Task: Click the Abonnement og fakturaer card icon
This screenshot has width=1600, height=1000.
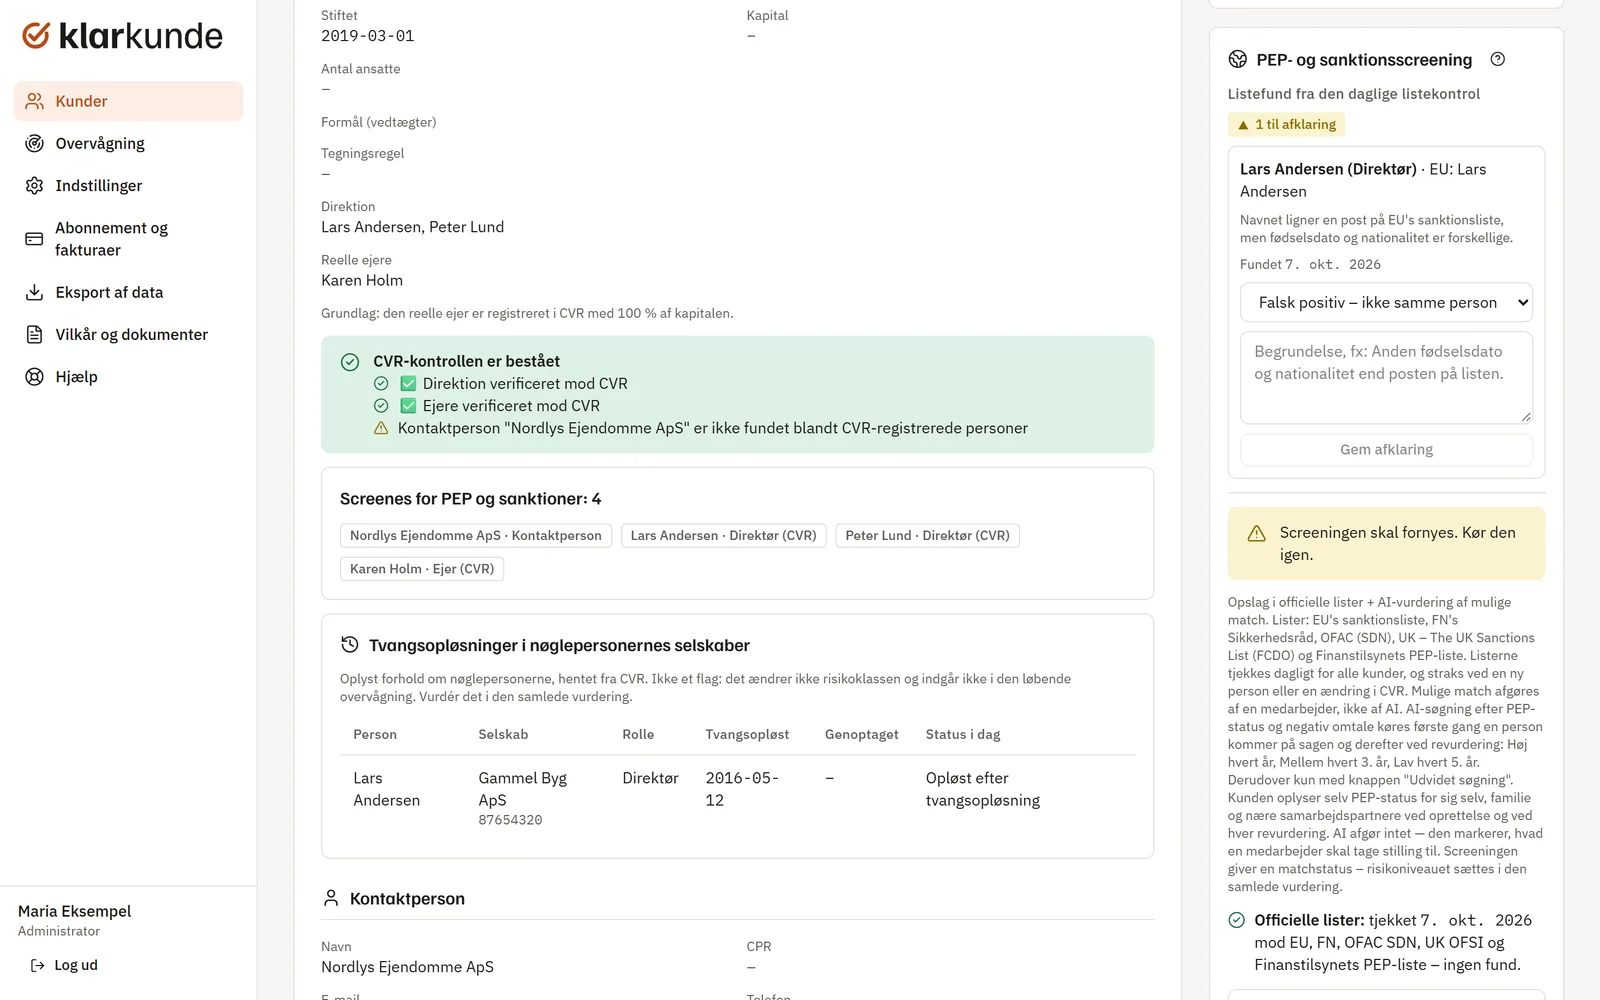Action: point(35,239)
